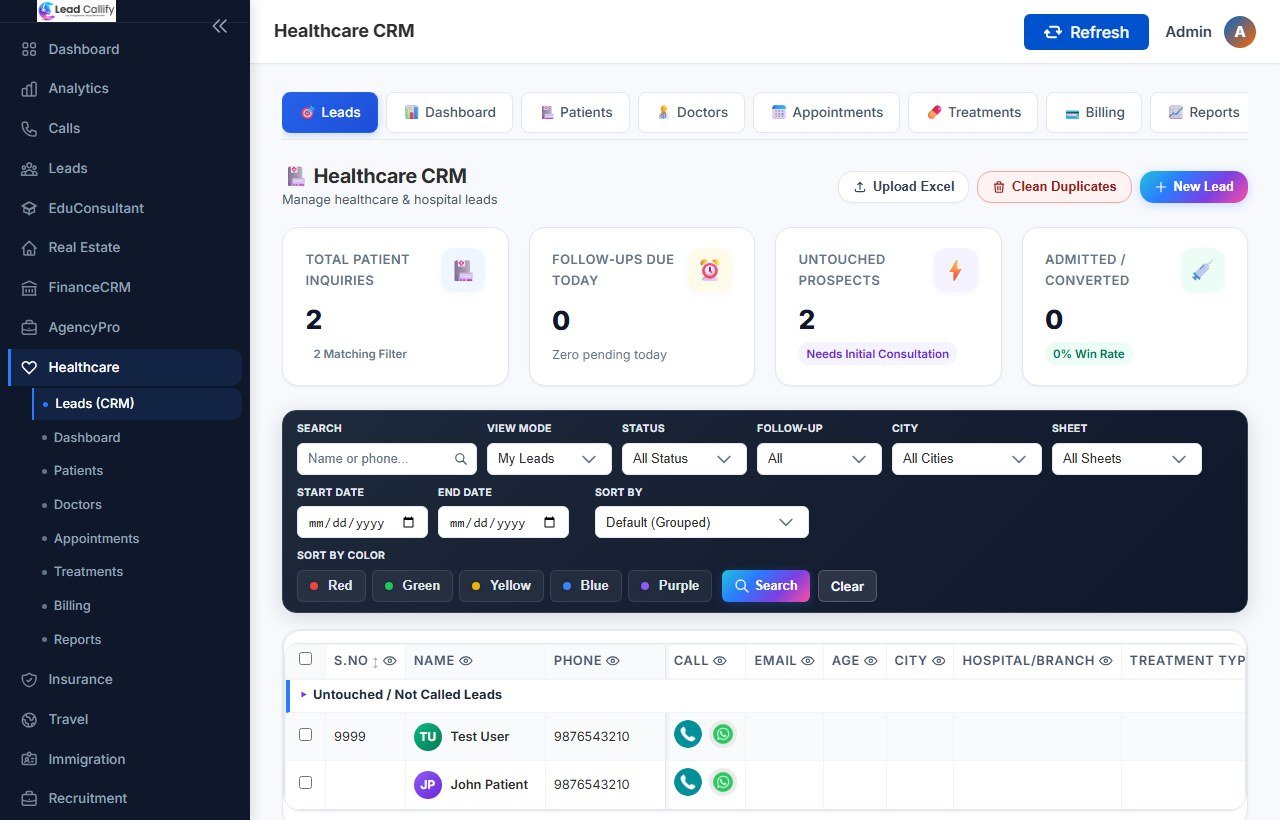Viewport: 1280px width, 820px height.
Task: Switch to the Patients tab
Action: 575,112
